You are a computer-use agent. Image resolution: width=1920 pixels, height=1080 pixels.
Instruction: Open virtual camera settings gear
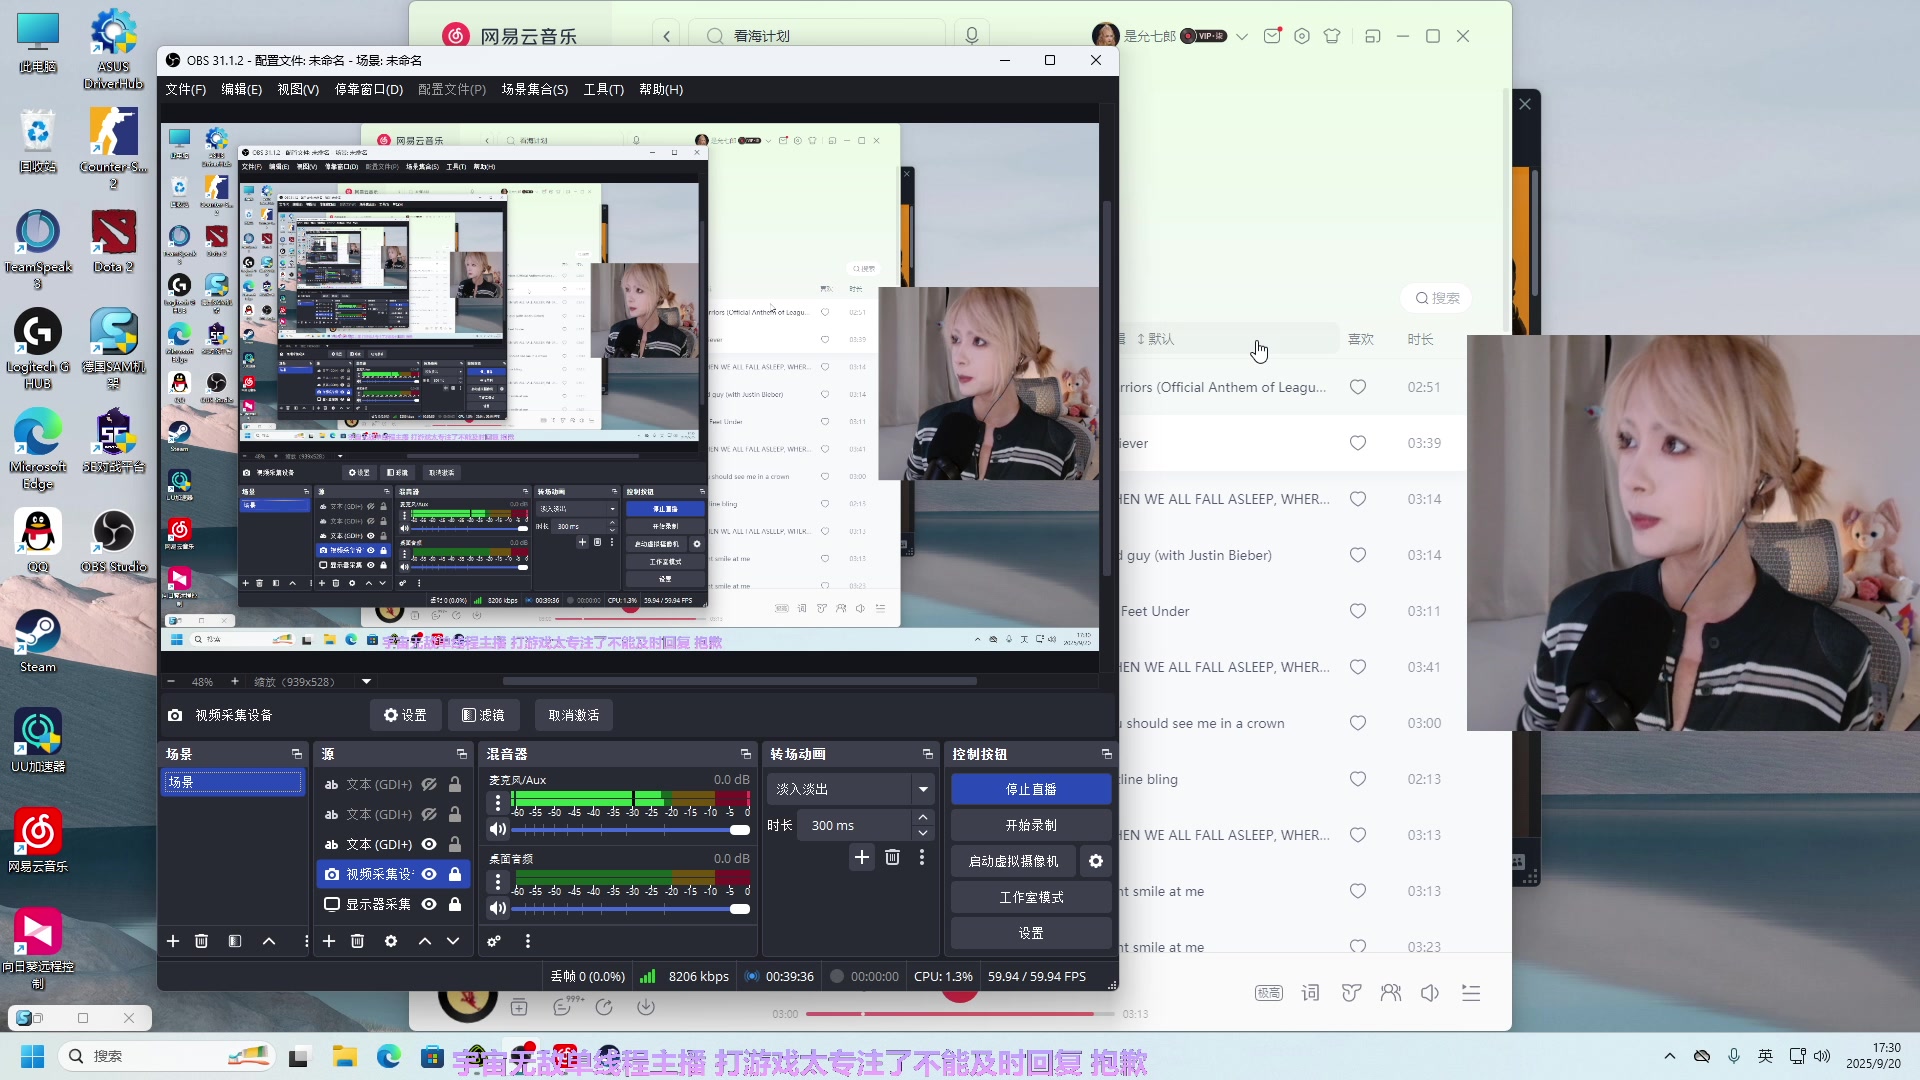coord(1096,861)
